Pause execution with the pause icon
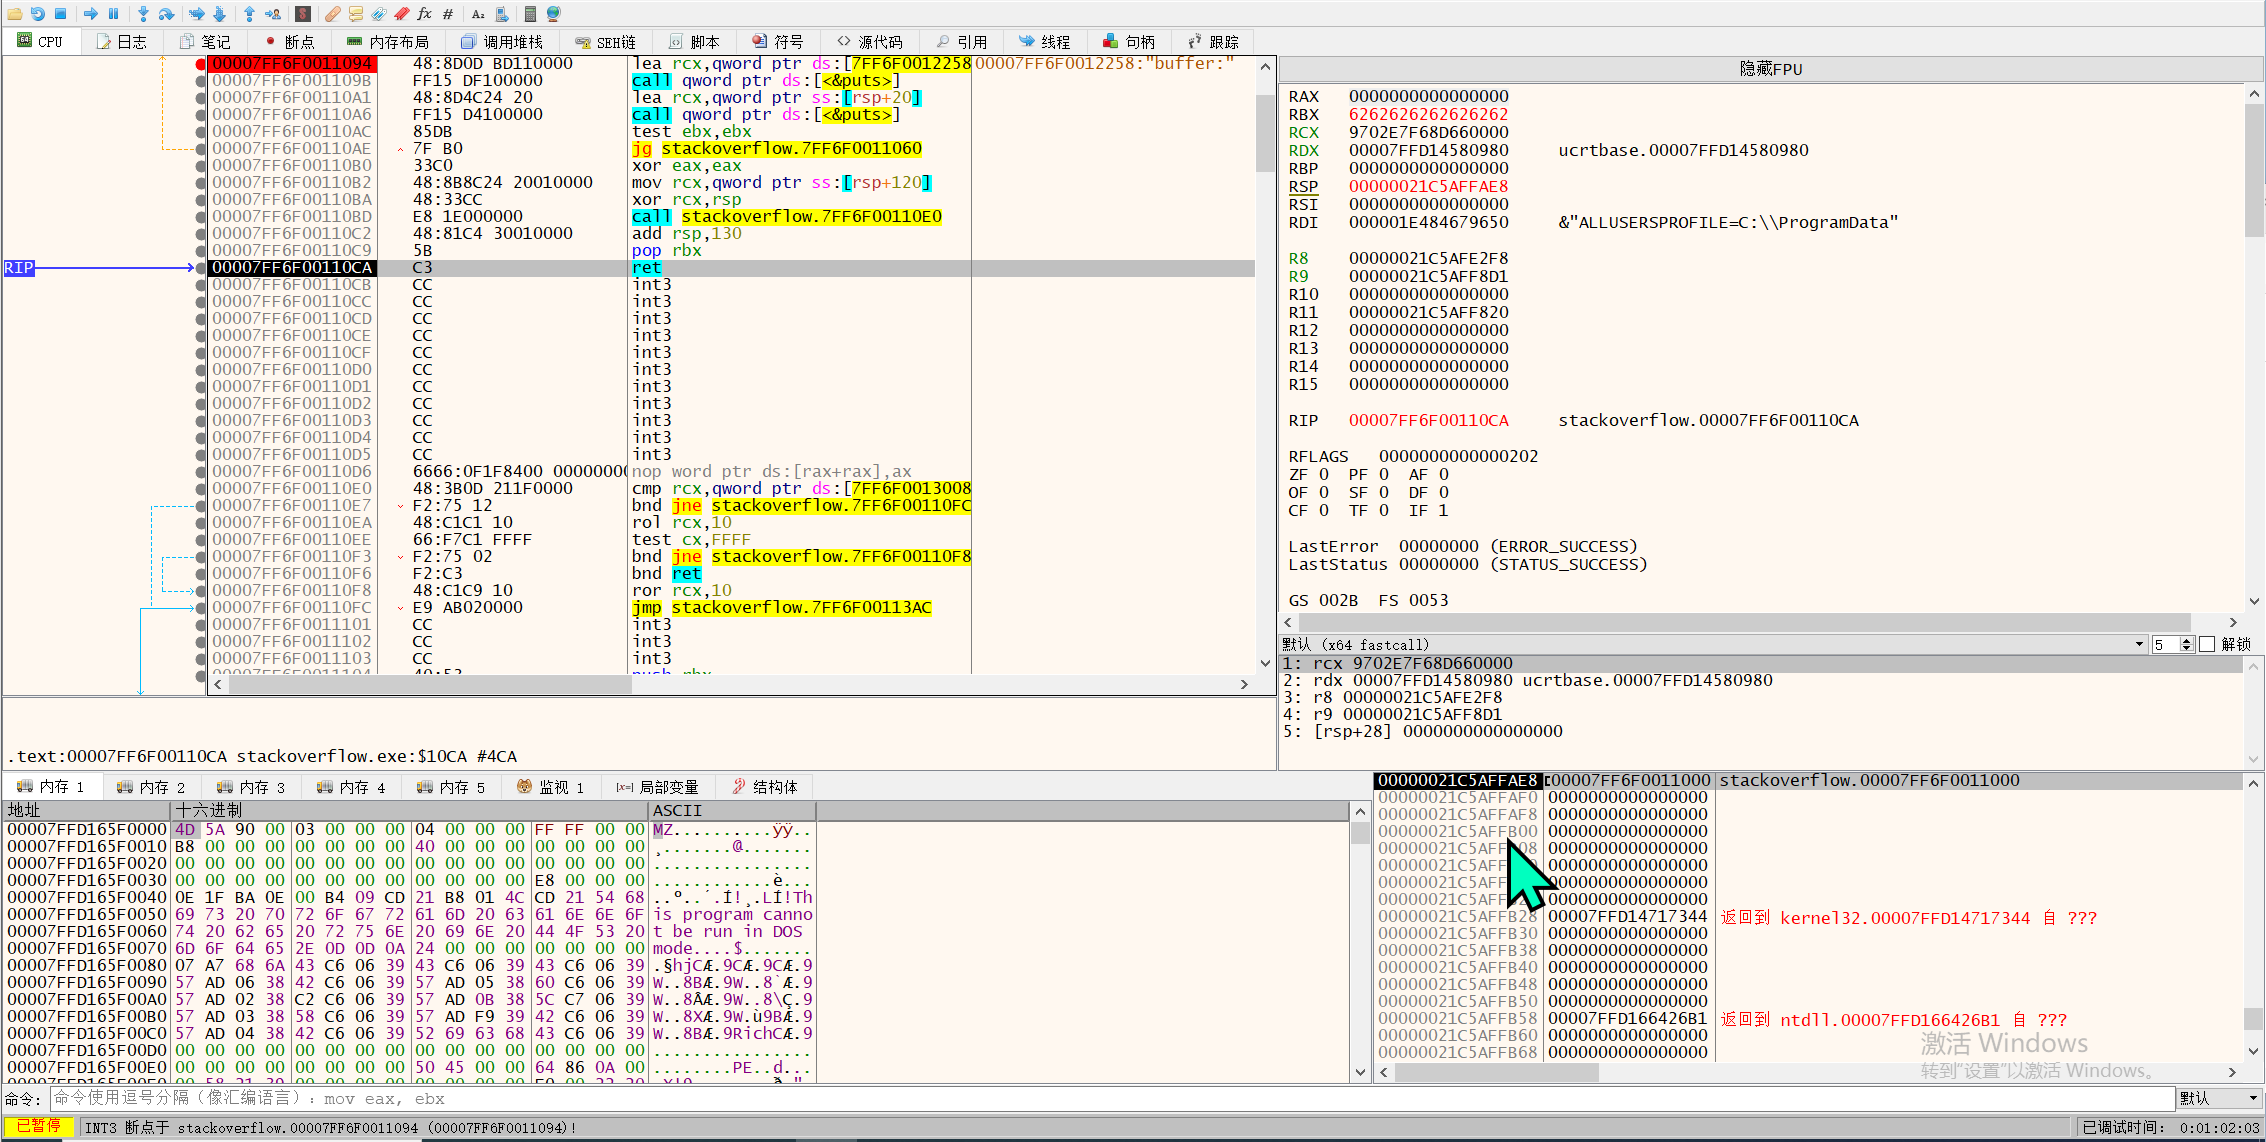This screenshot has width=2266, height=1142. pos(113,13)
